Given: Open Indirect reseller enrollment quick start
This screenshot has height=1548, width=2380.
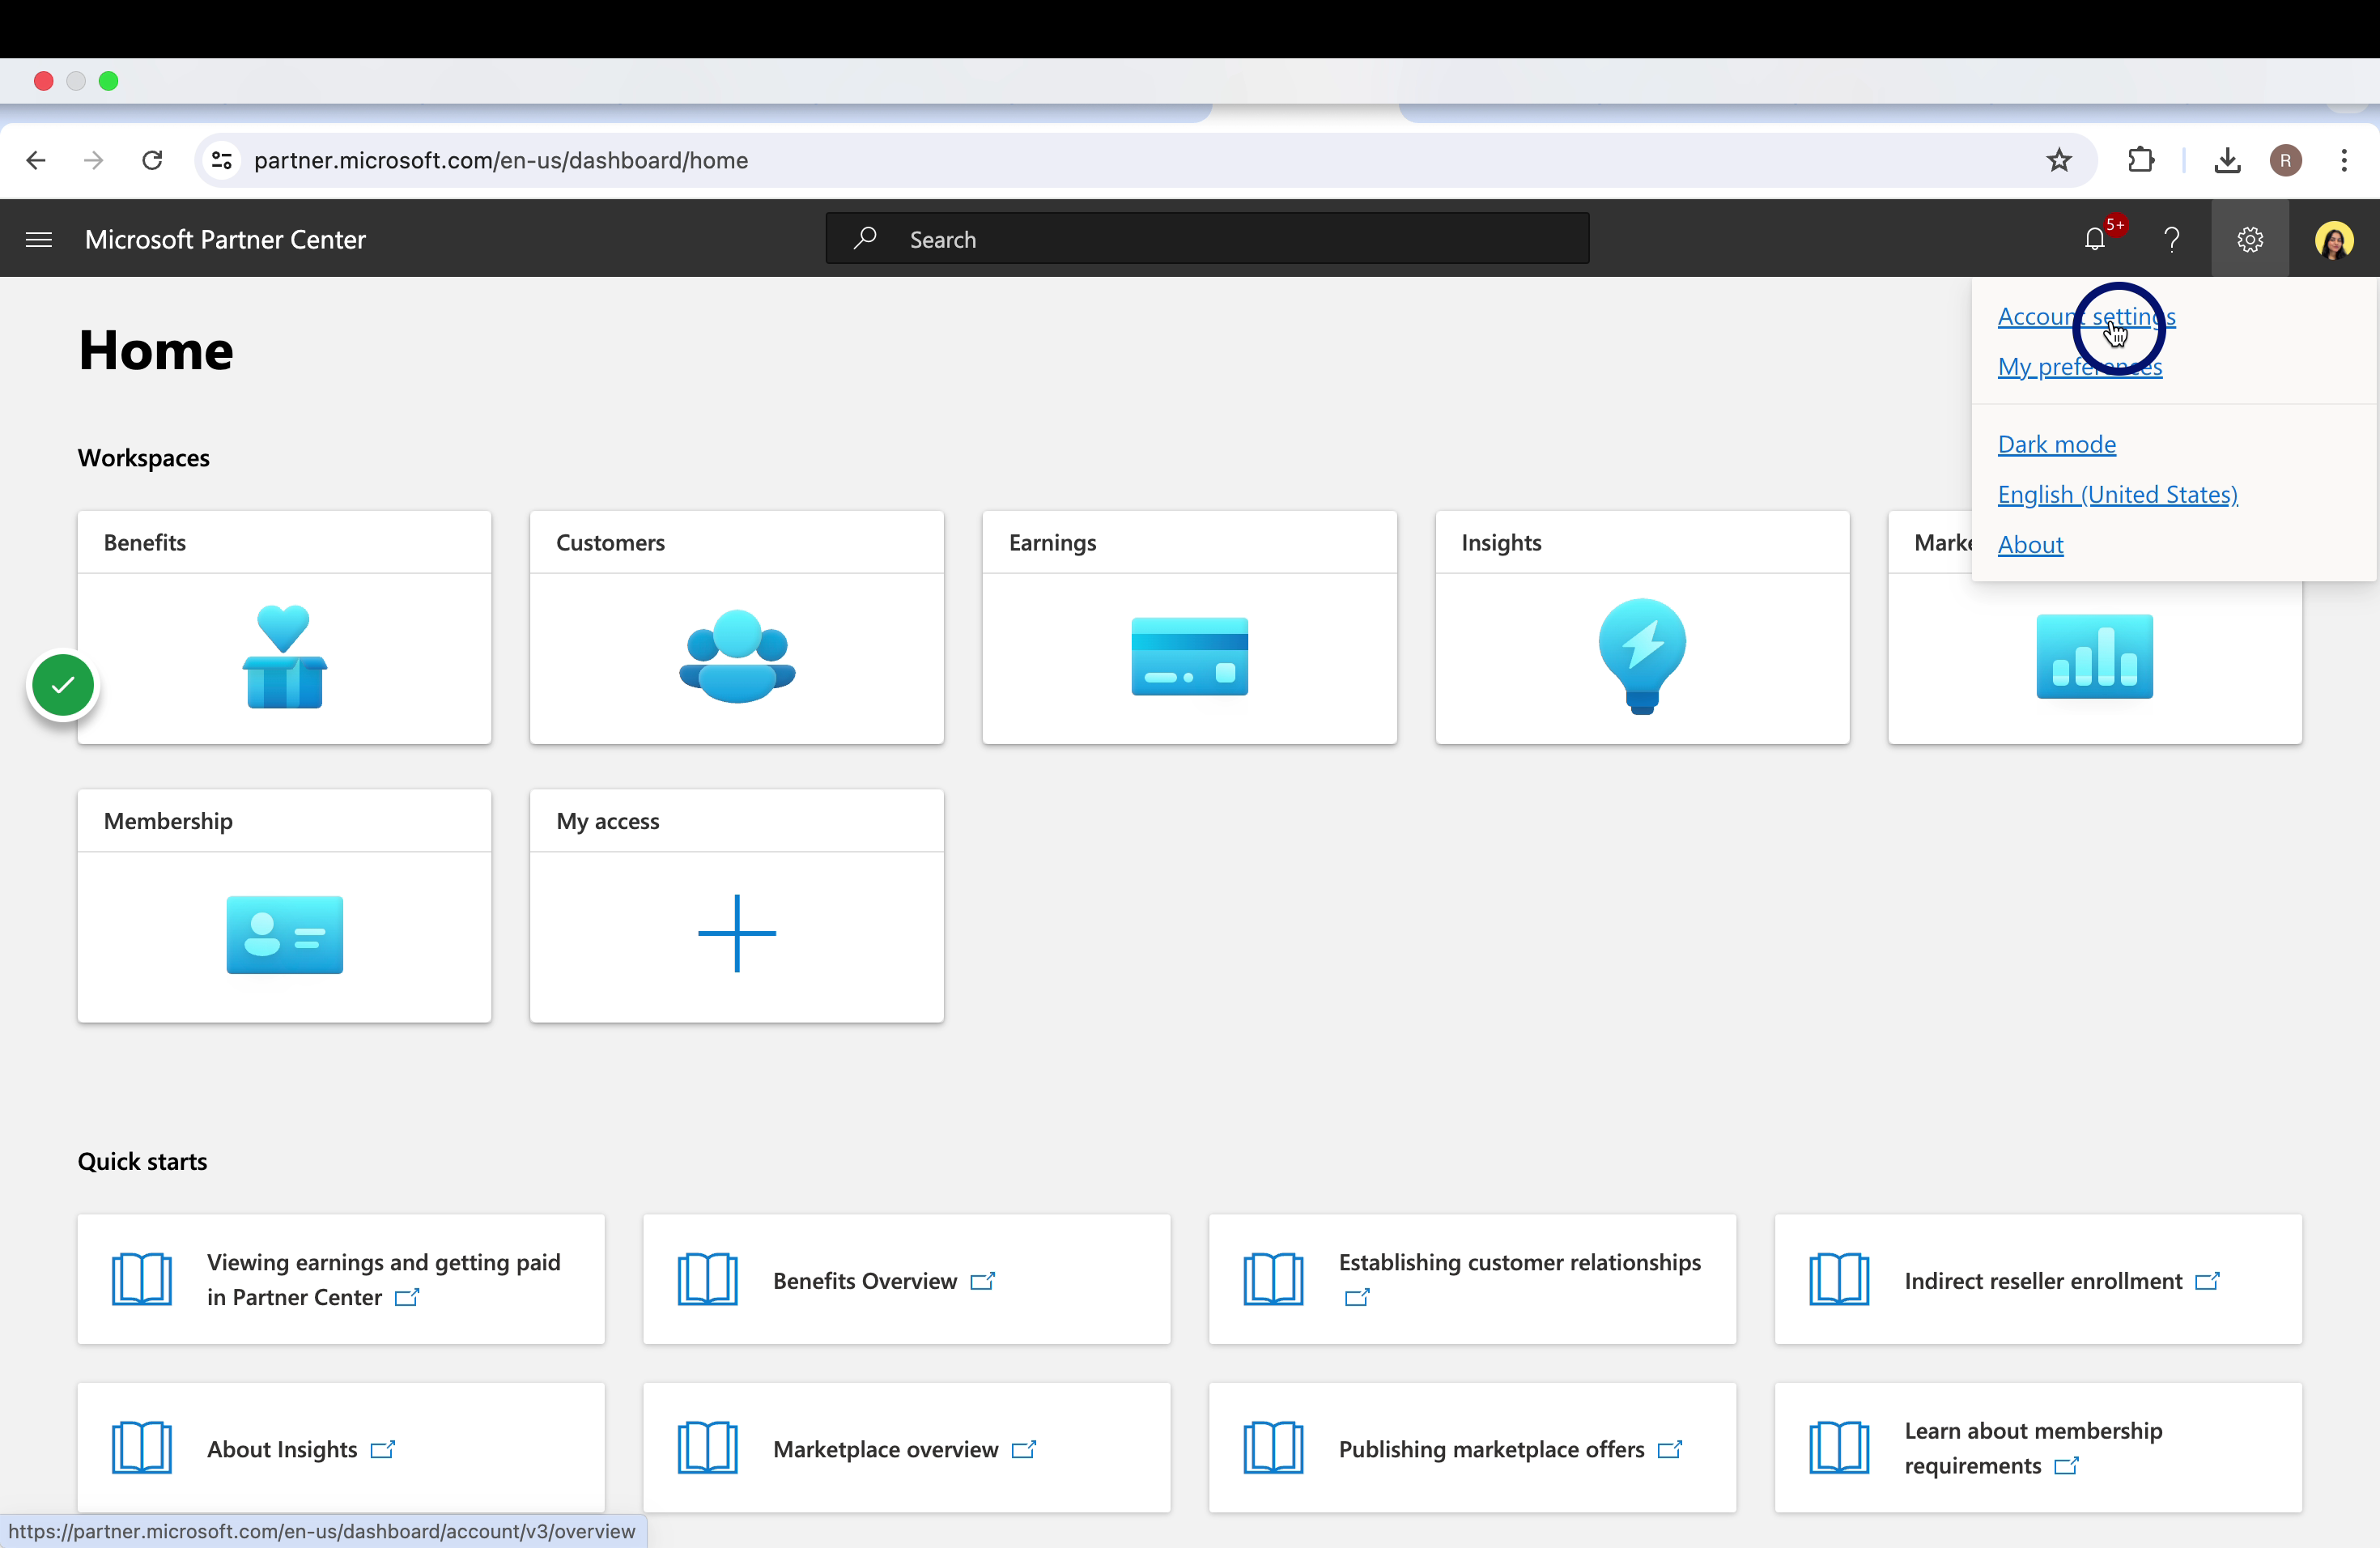Looking at the screenshot, I should (2038, 1279).
